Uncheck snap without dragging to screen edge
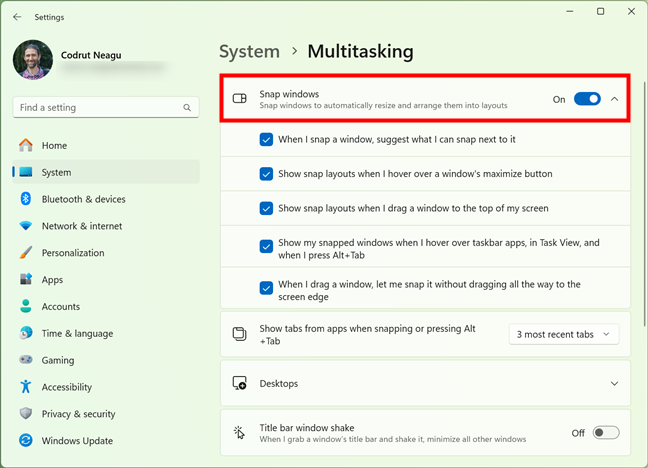The width and height of the screenshot is (648, 468). 266,288
